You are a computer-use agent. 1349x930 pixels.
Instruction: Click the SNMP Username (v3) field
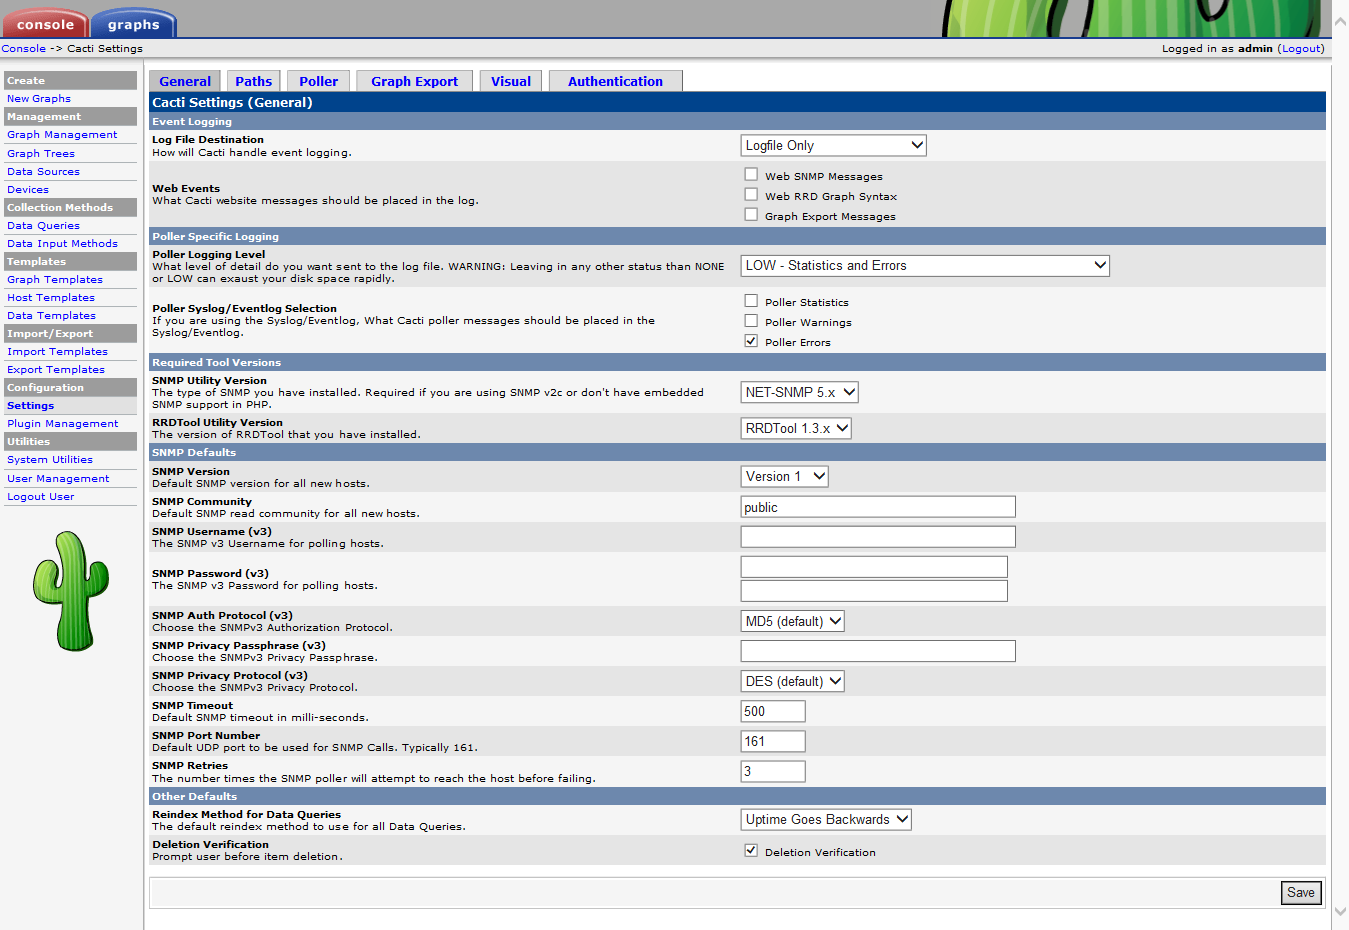tap(878, 537)
